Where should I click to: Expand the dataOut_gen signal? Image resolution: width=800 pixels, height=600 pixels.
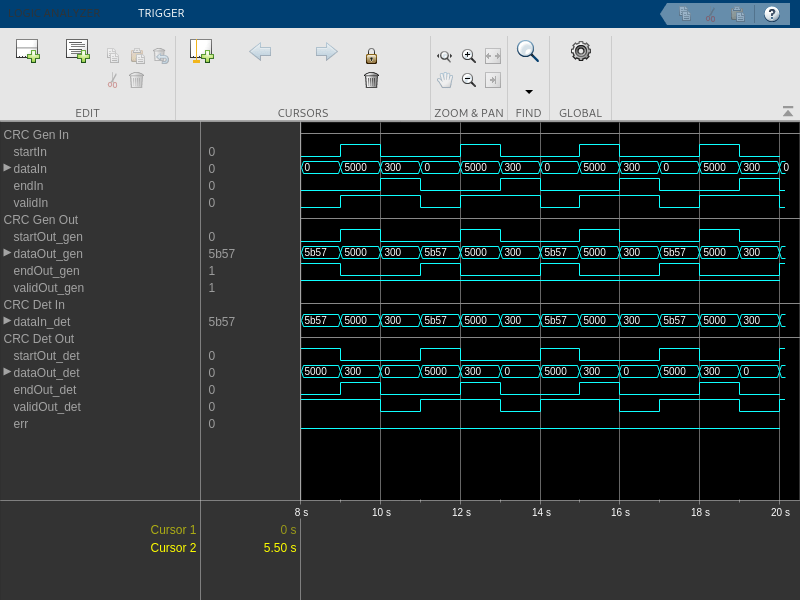8,253
